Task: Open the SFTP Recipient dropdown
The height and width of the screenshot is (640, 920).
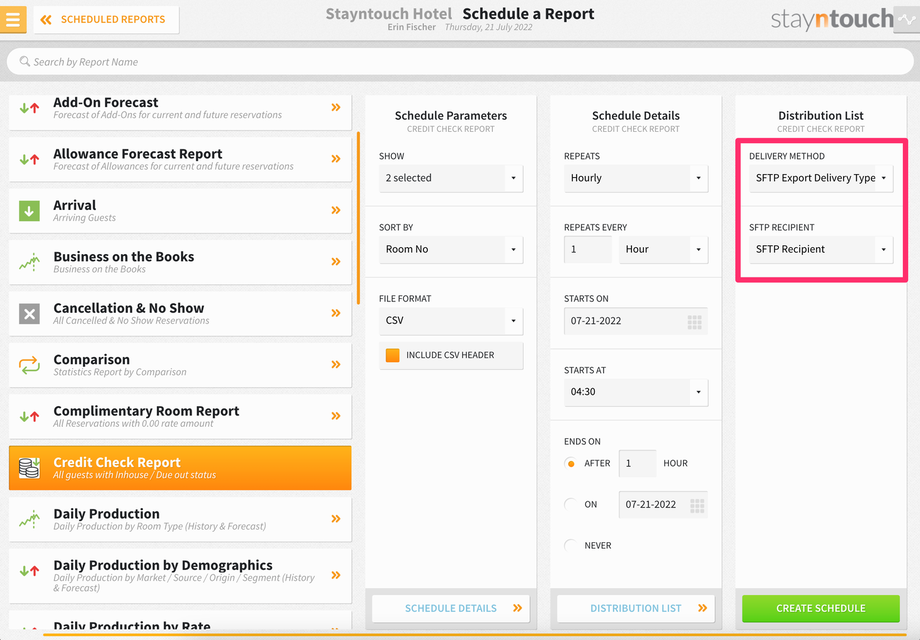Action: click(x=821, y=249)
